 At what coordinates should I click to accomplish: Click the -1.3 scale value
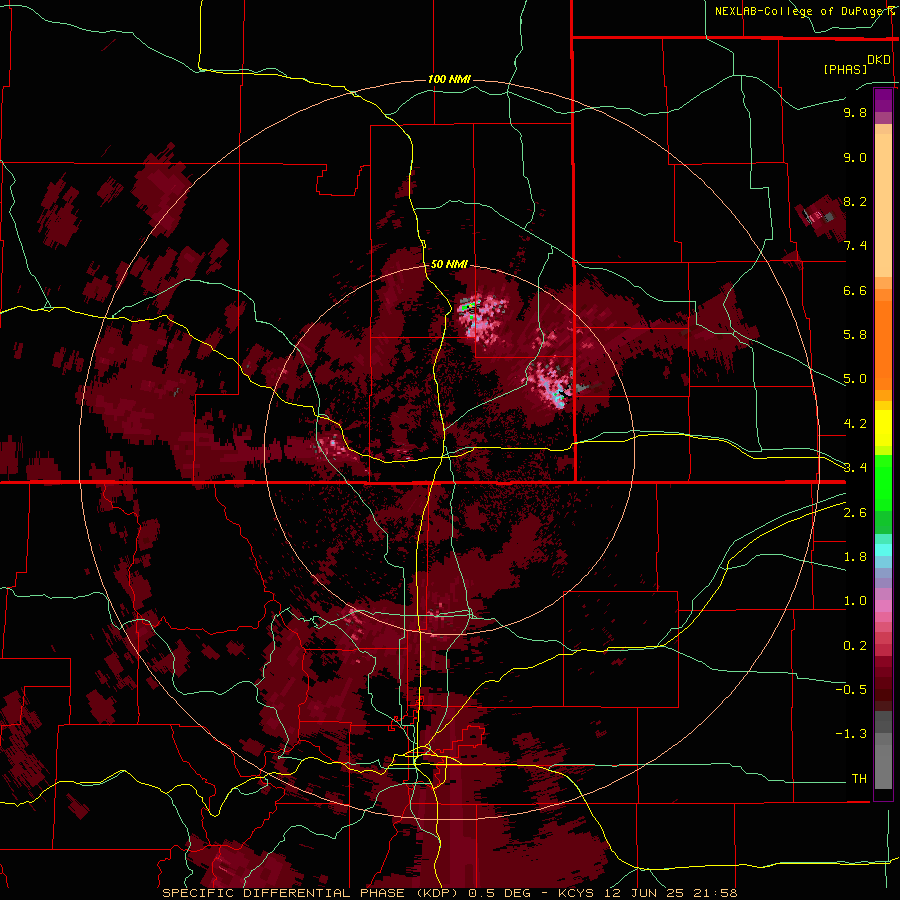click(x=851, y=734)
